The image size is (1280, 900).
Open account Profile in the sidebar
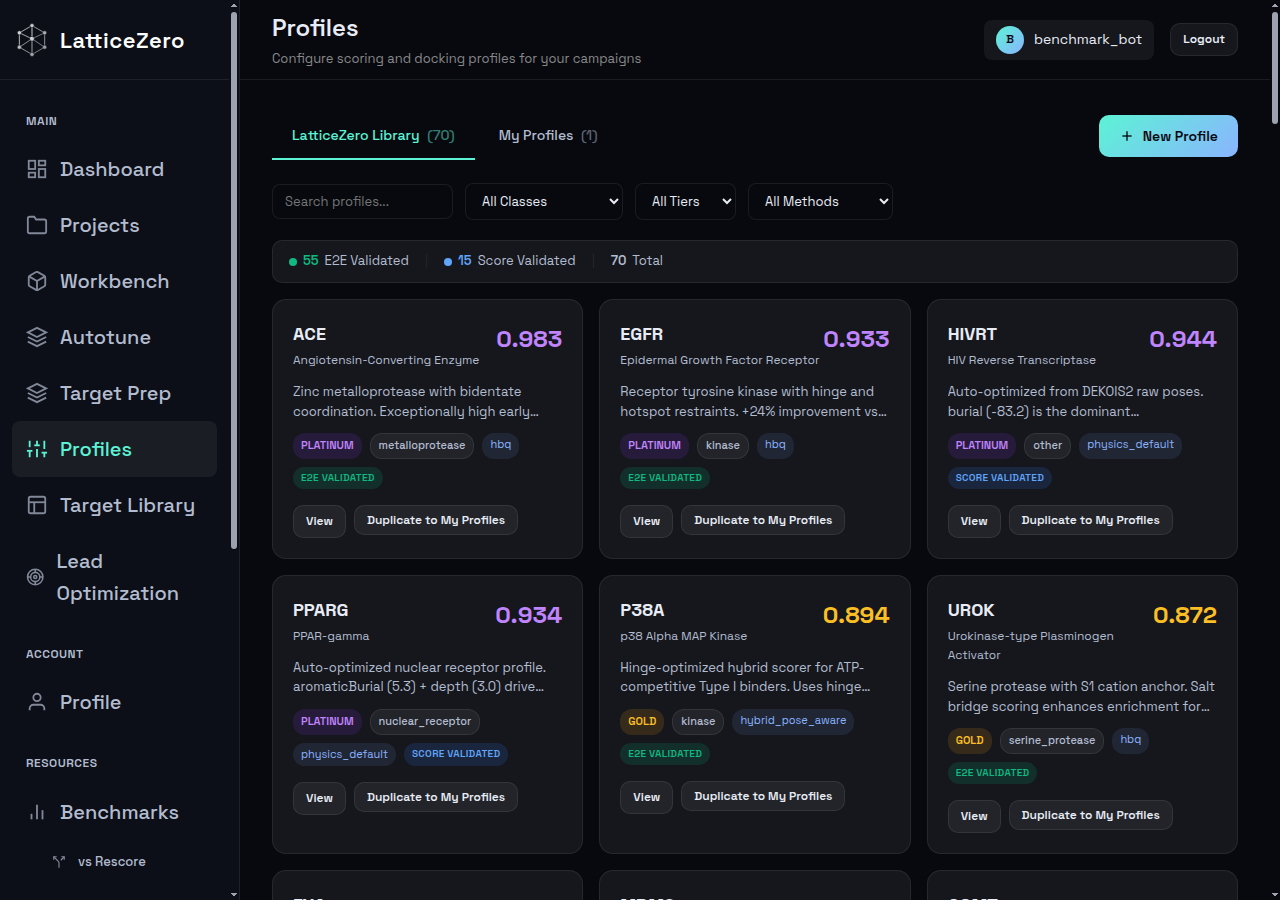[x=114, y=702]
